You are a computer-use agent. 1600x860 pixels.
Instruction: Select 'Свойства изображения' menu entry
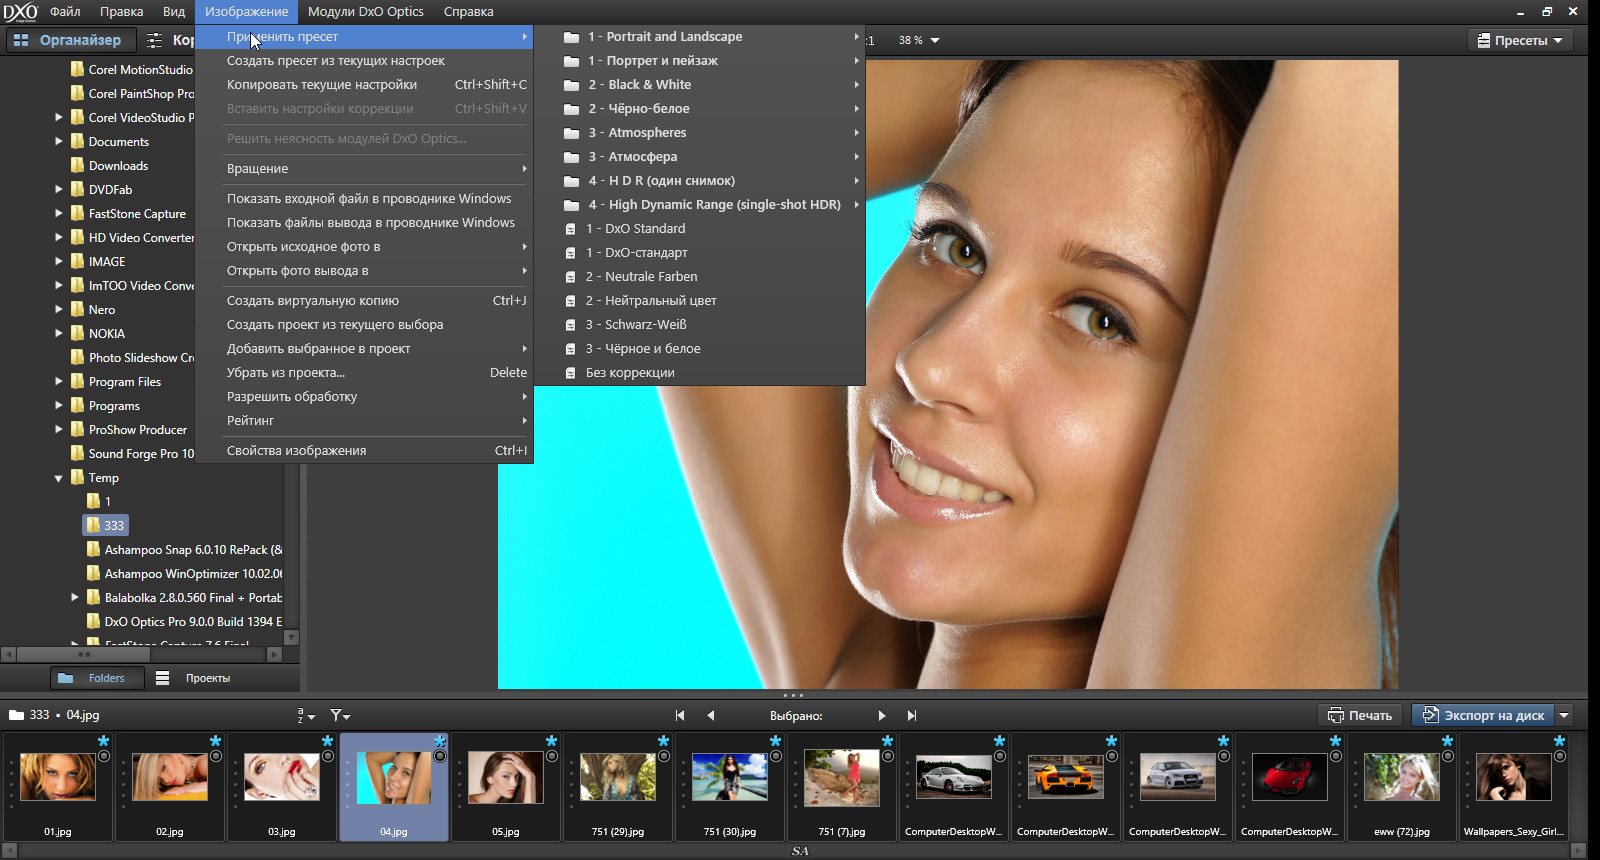(x=296, y=451)
